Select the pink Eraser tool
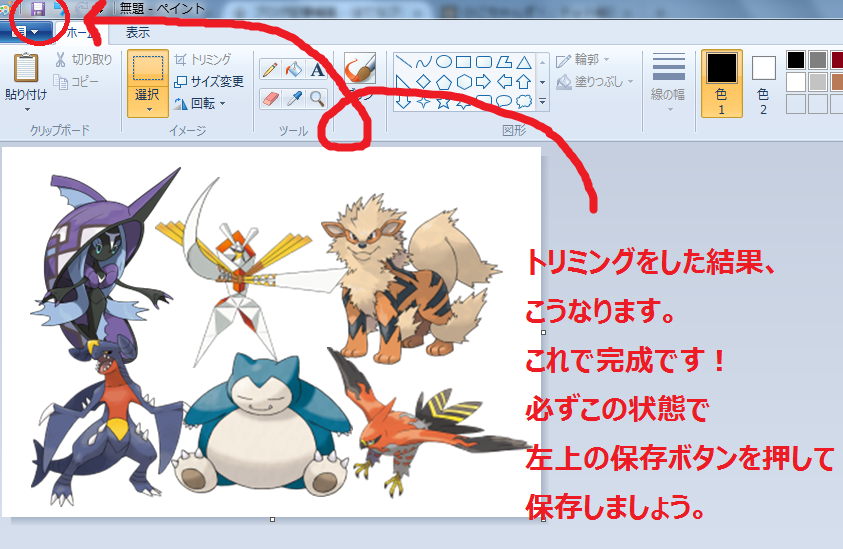Screen dimensions: 843x549 270,98
